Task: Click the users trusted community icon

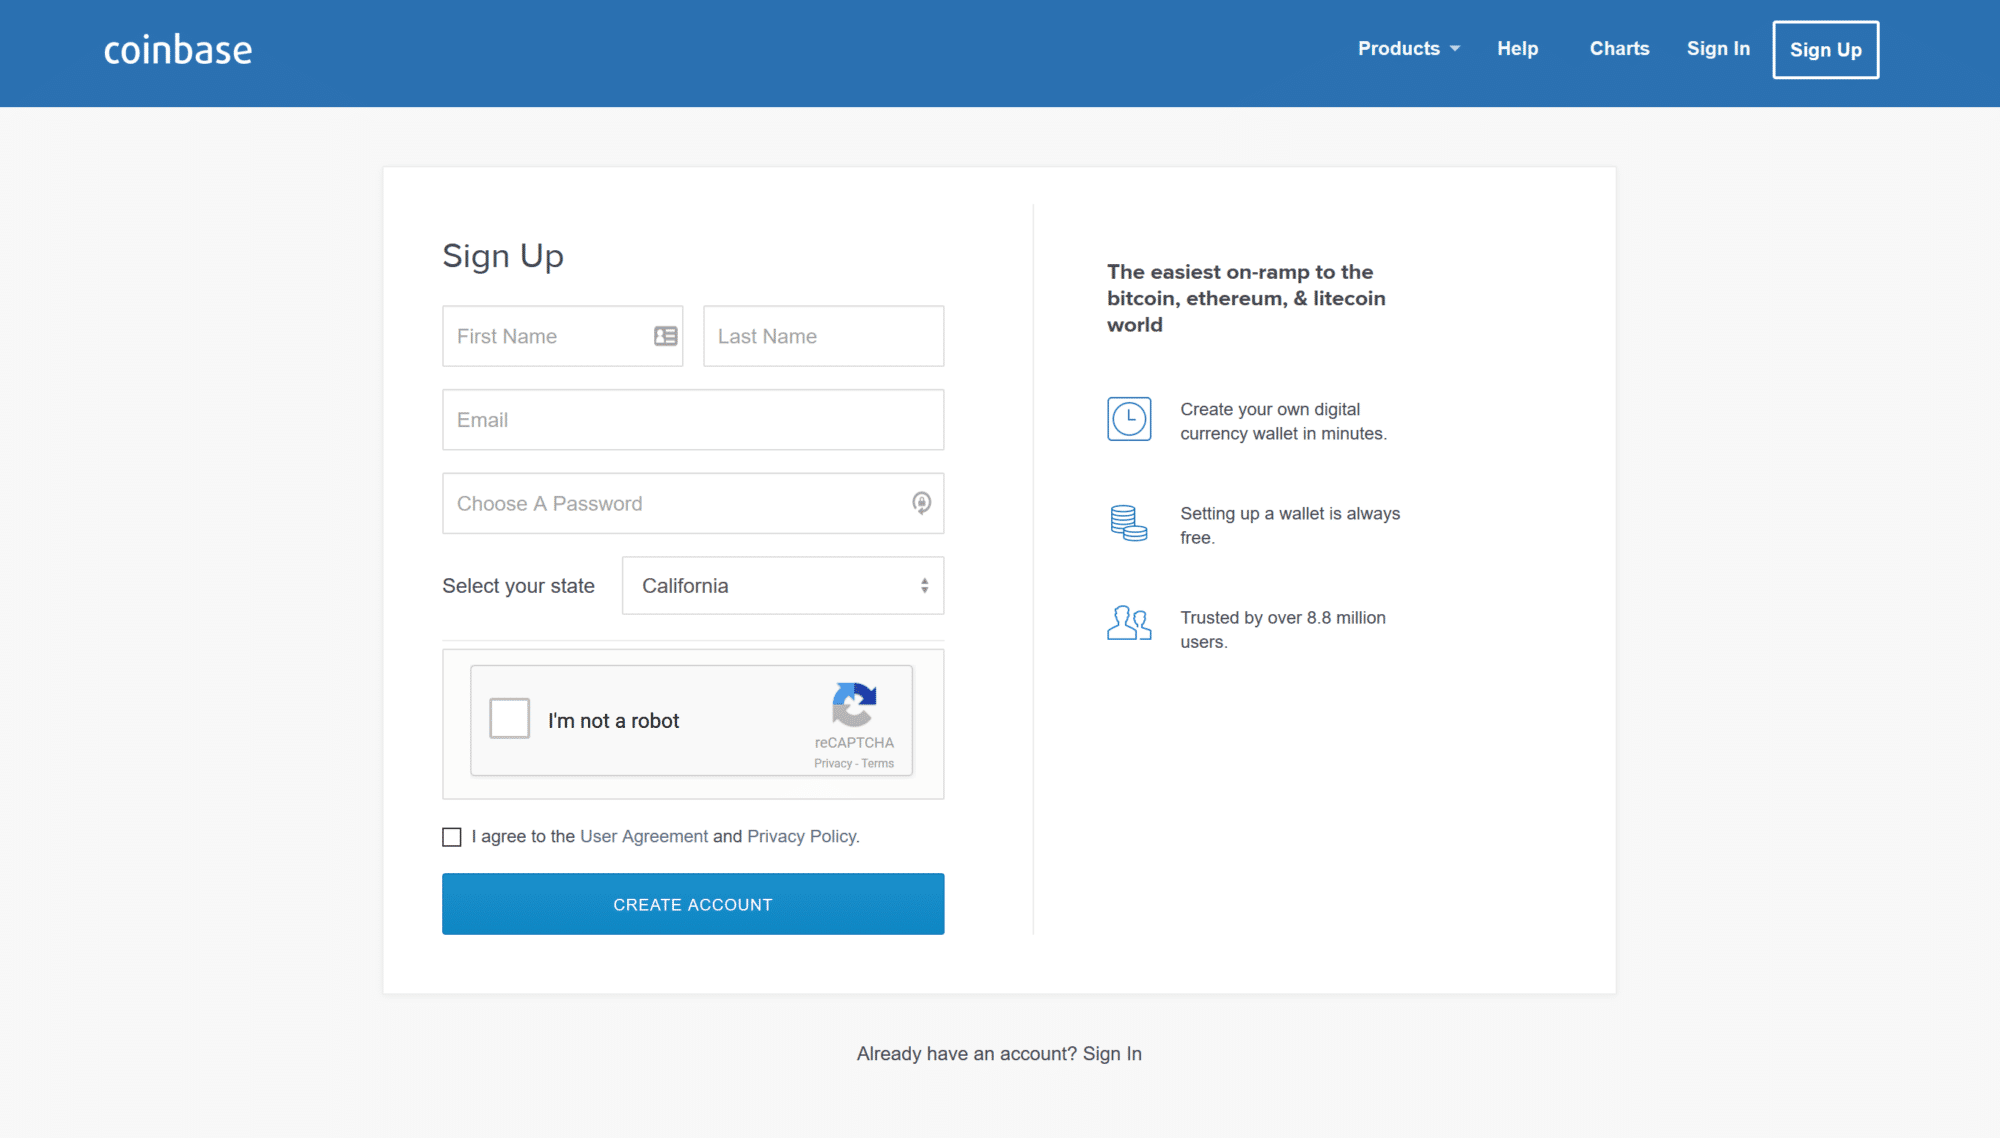Action: point(1128,621)
